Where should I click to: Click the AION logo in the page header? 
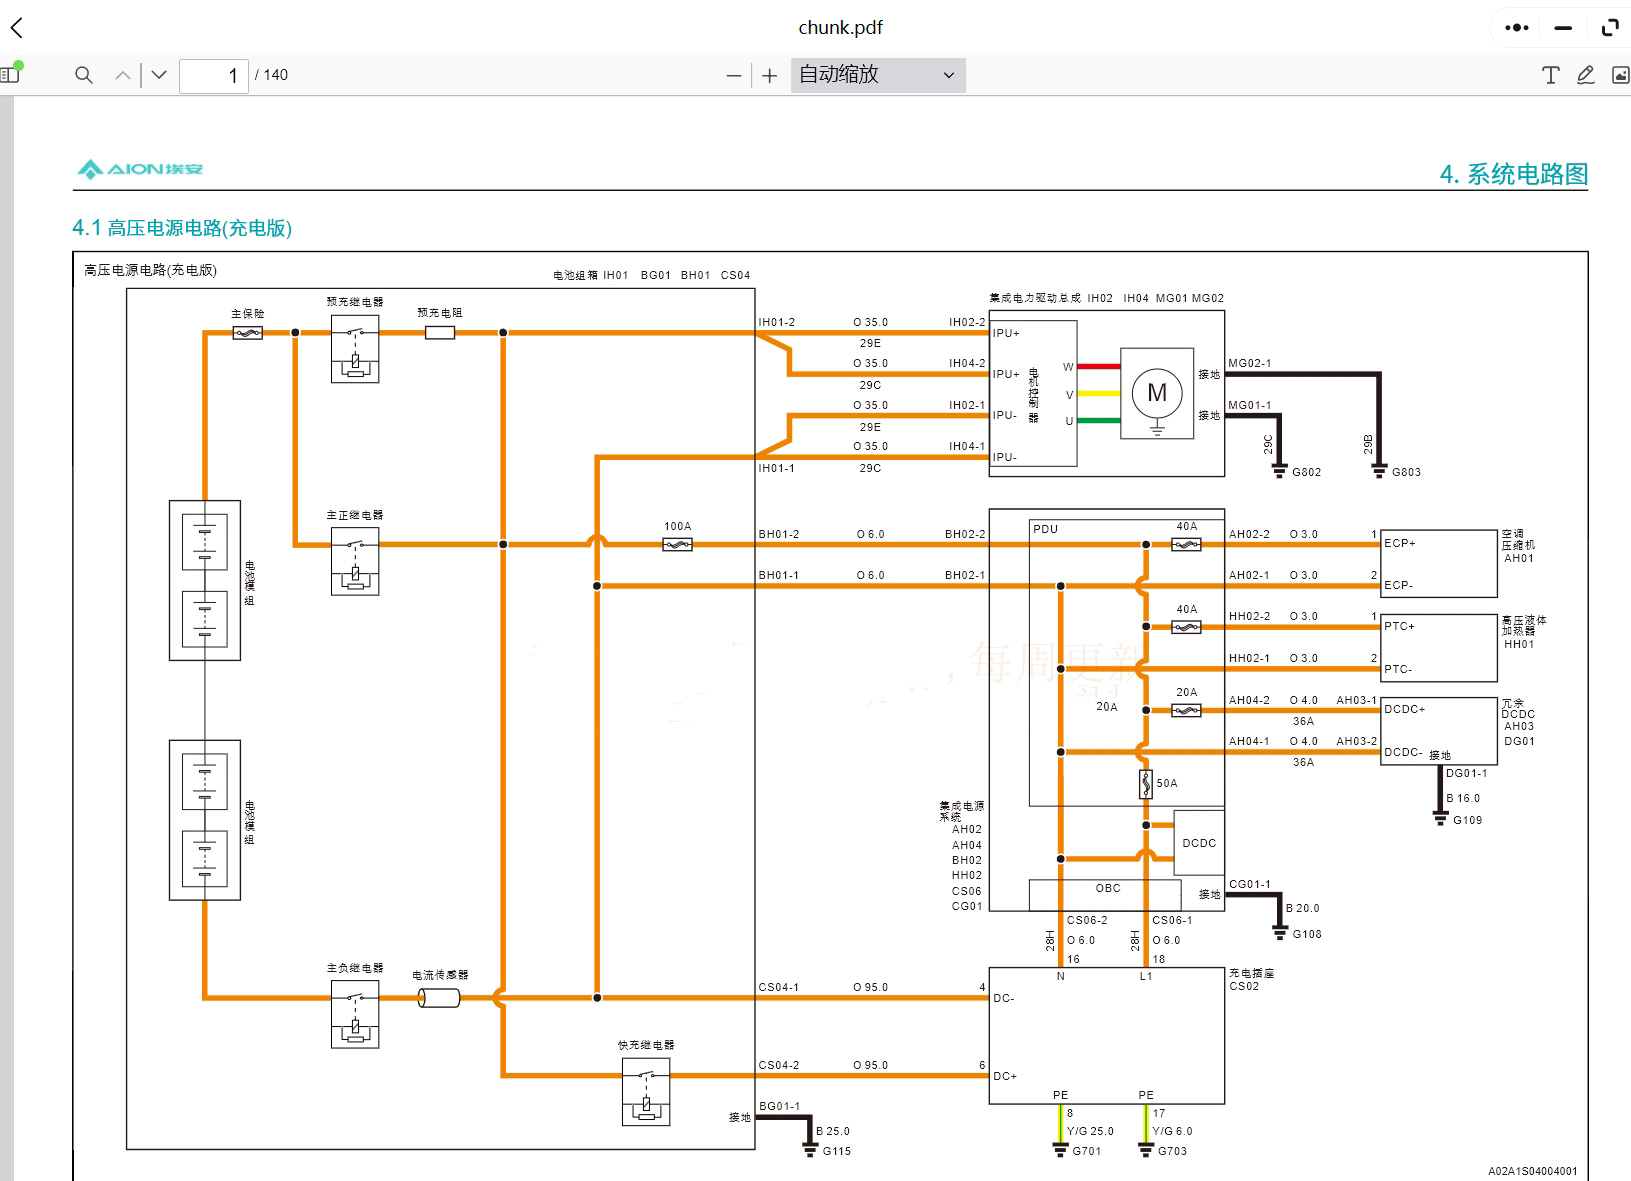[141, 169]
